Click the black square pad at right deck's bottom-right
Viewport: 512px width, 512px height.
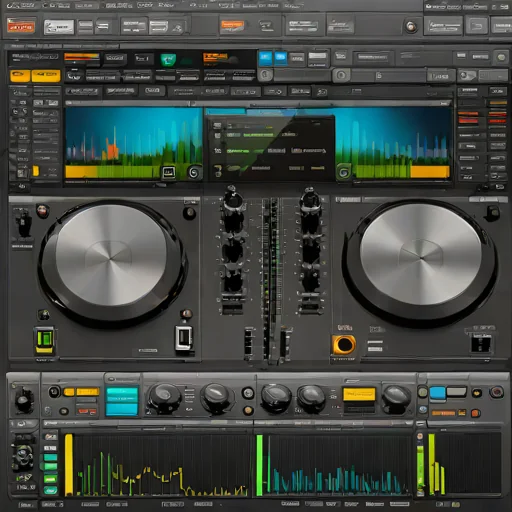[x=481, y=344]
